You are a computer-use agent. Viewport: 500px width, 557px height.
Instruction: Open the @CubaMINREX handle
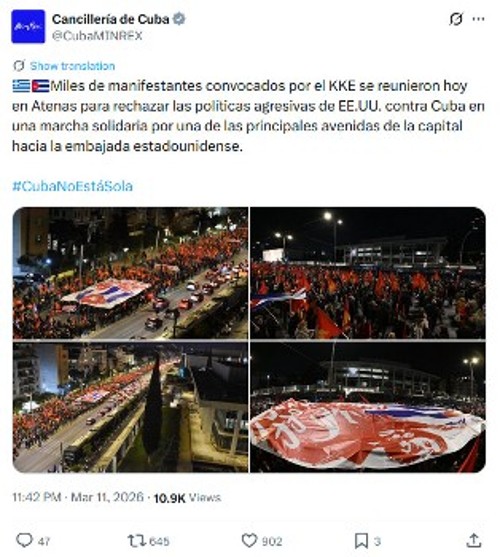tap(97, 36)
